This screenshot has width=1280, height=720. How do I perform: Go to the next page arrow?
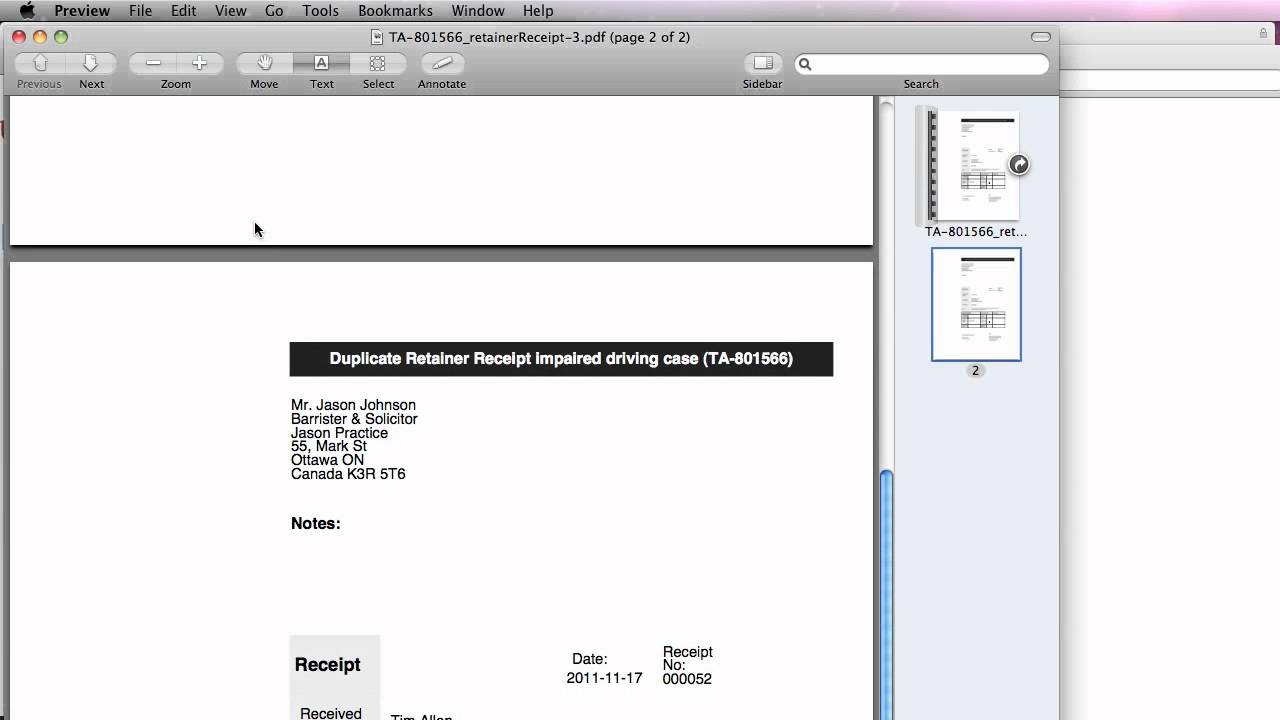(91, 63)
